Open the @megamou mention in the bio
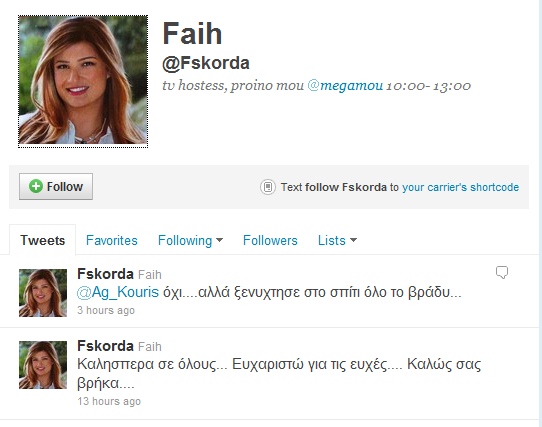The height and width of the screenshot is (427, 542). pos(345,85)
